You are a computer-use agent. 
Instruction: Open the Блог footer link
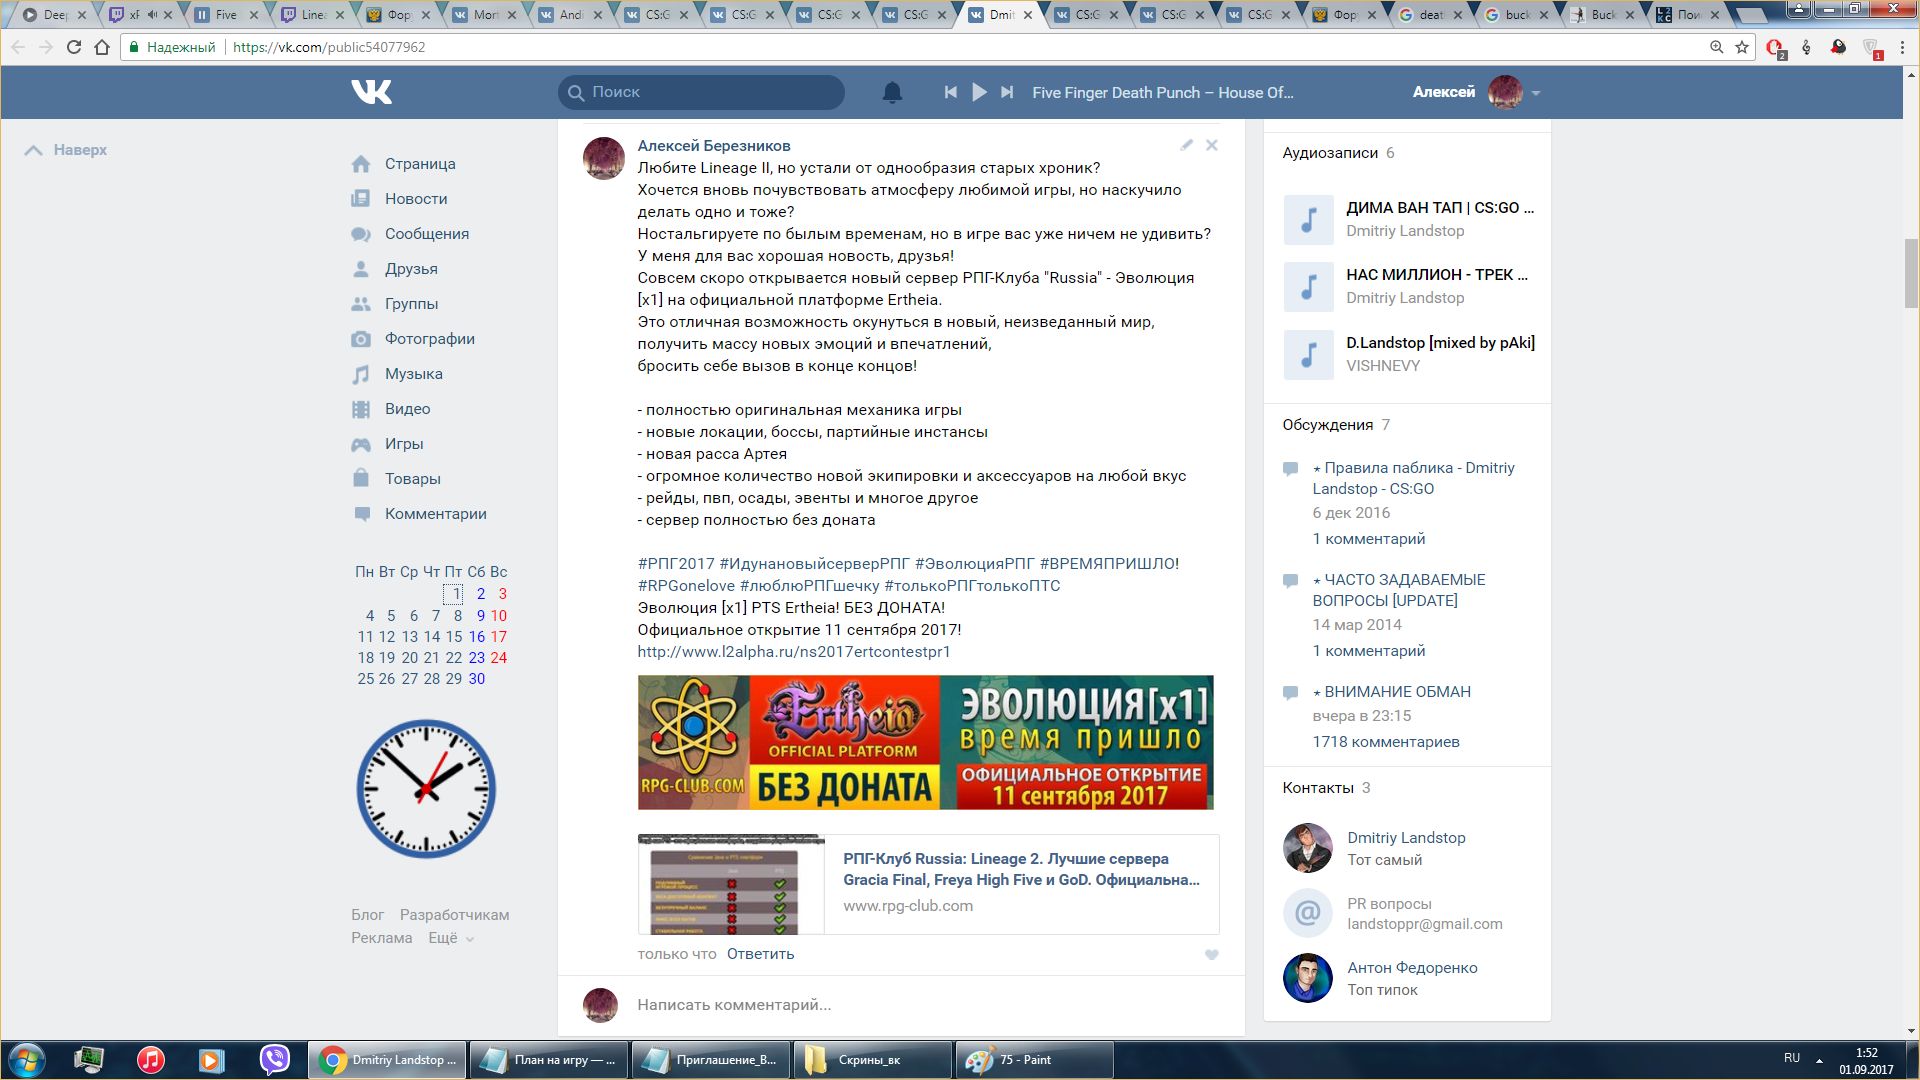pos(367,915)
